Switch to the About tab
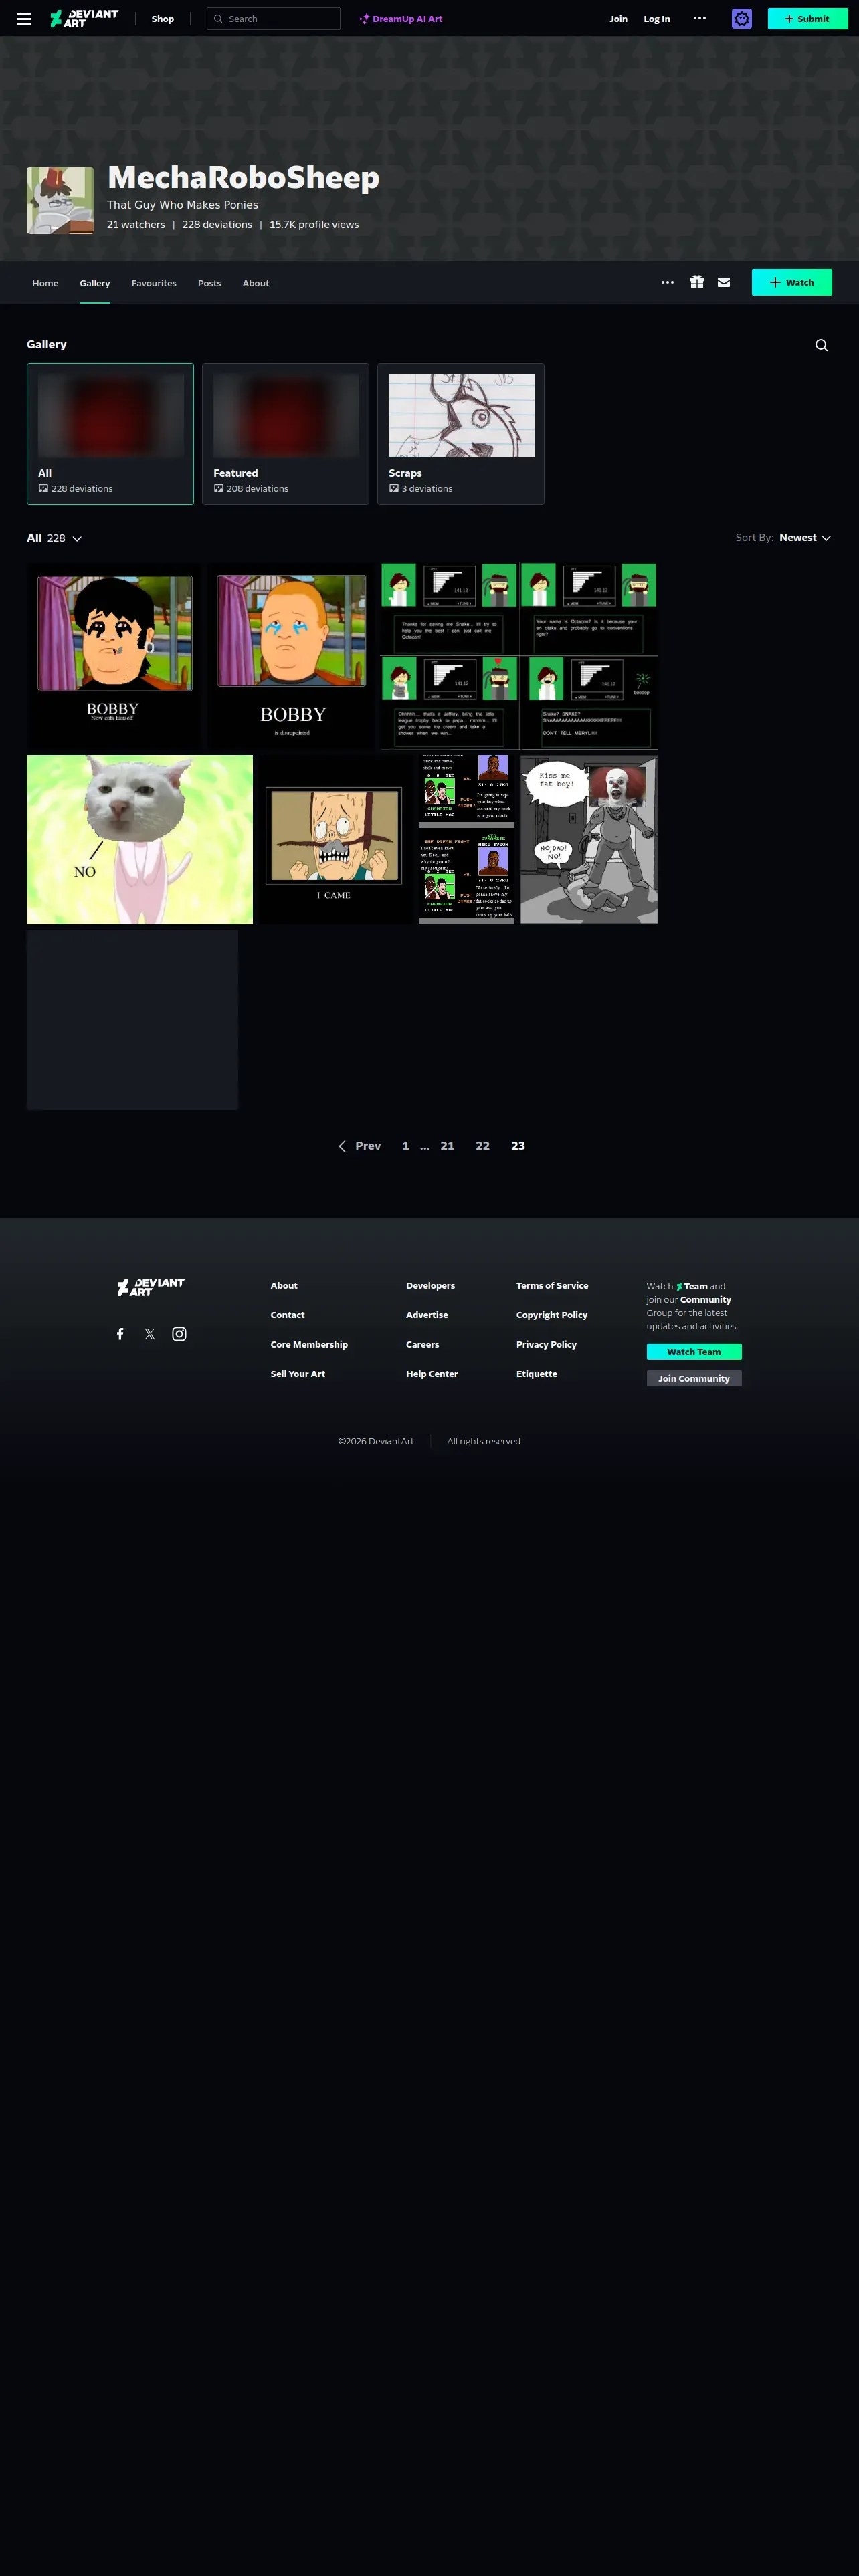859x2576 pixels. click(x=256, y=283)
